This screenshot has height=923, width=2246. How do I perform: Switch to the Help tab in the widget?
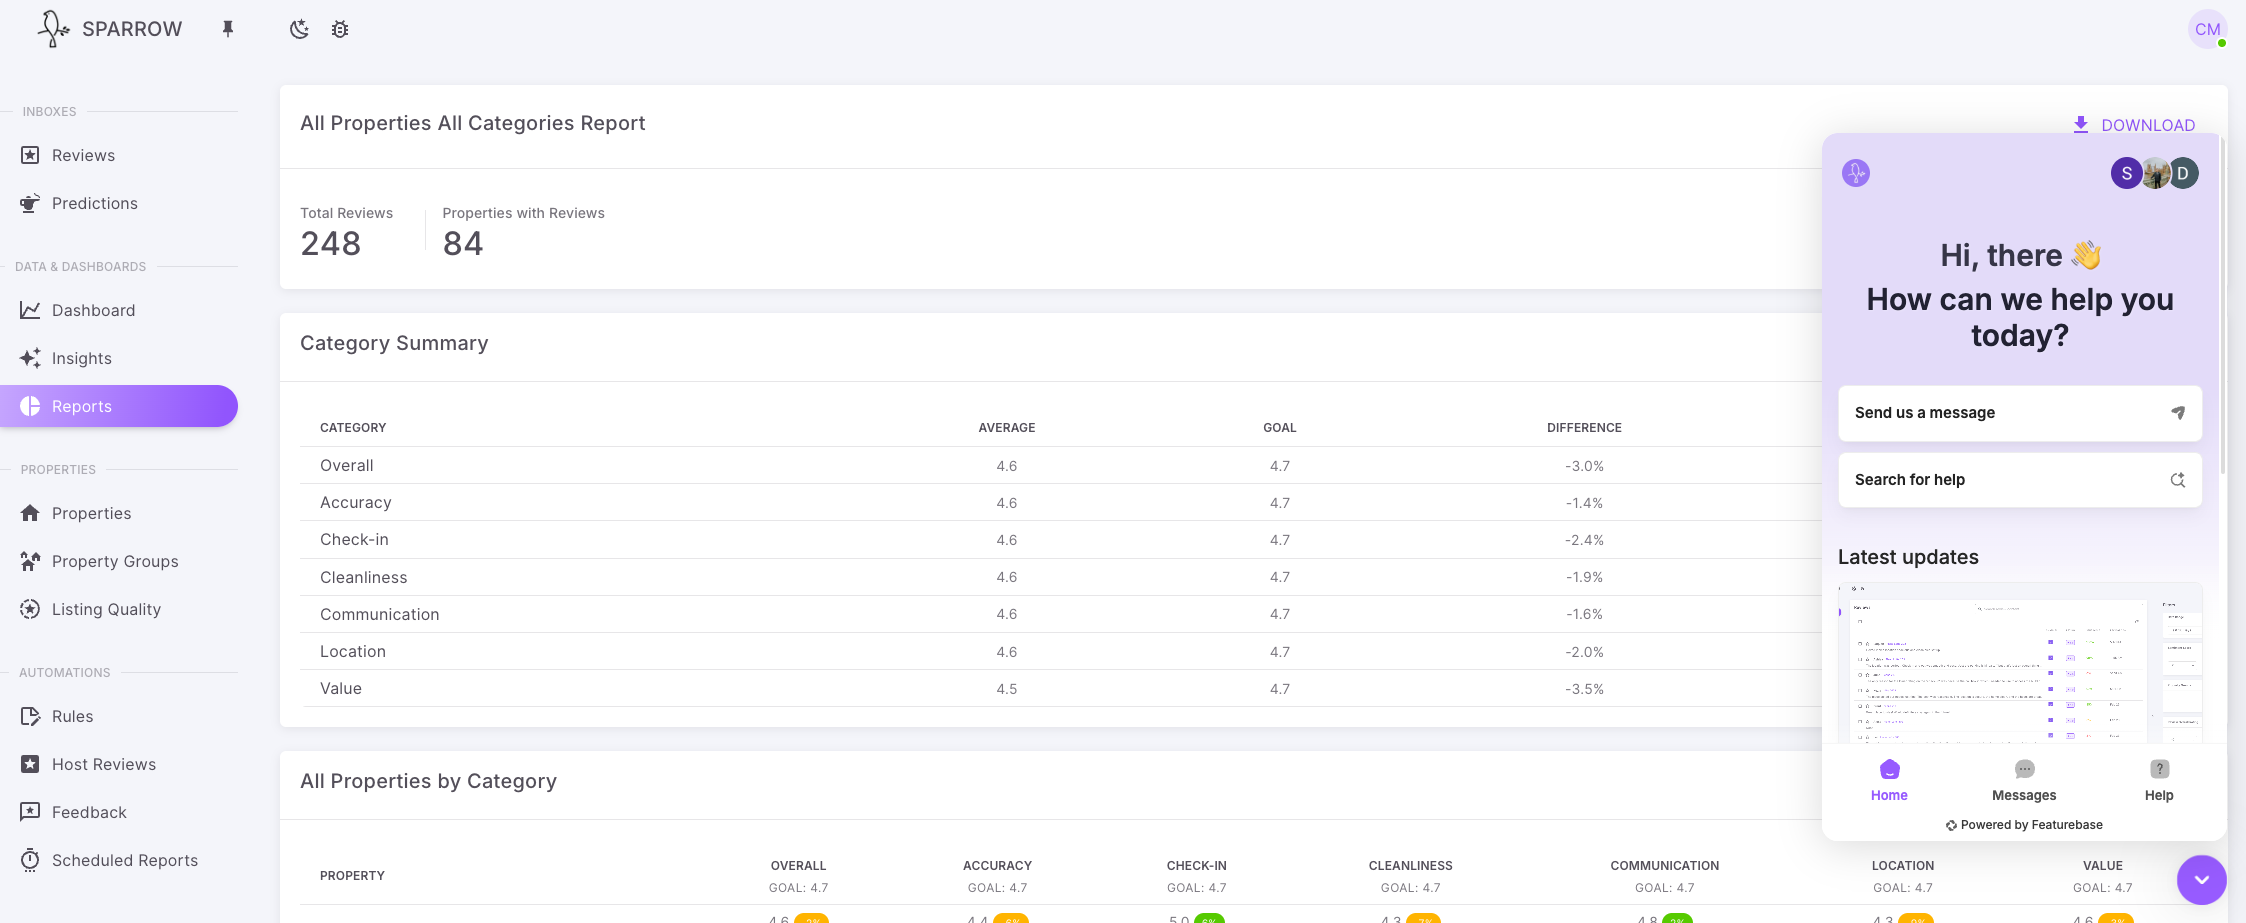(x=2159, y=780)
